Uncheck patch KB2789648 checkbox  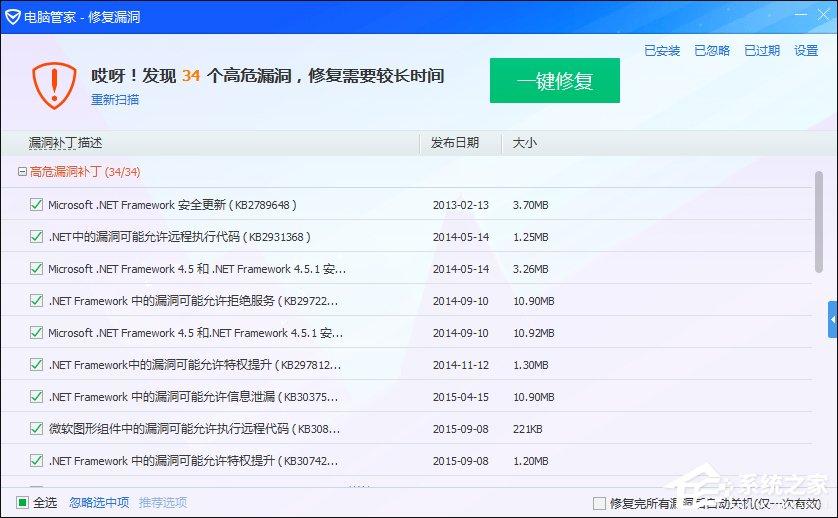(x=37, y=205)
